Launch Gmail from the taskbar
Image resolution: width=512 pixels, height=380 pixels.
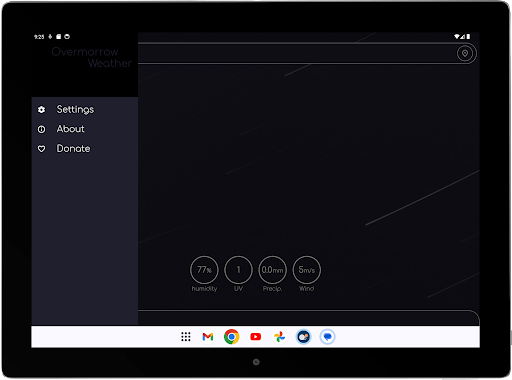[x=208, y=337]
